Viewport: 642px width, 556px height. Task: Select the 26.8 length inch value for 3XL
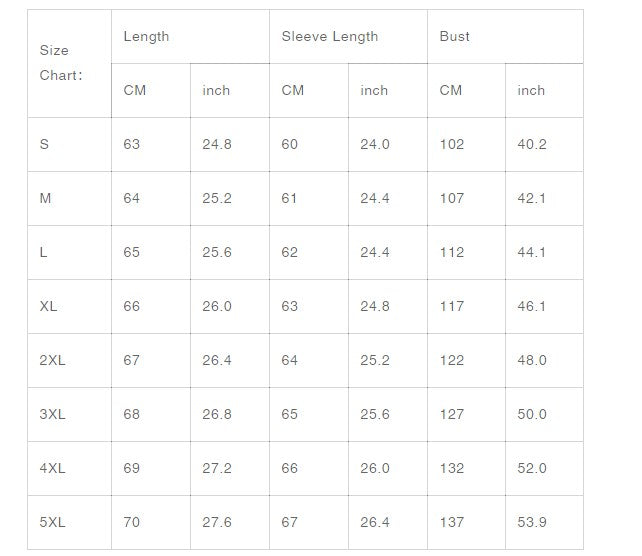[217, 415]
